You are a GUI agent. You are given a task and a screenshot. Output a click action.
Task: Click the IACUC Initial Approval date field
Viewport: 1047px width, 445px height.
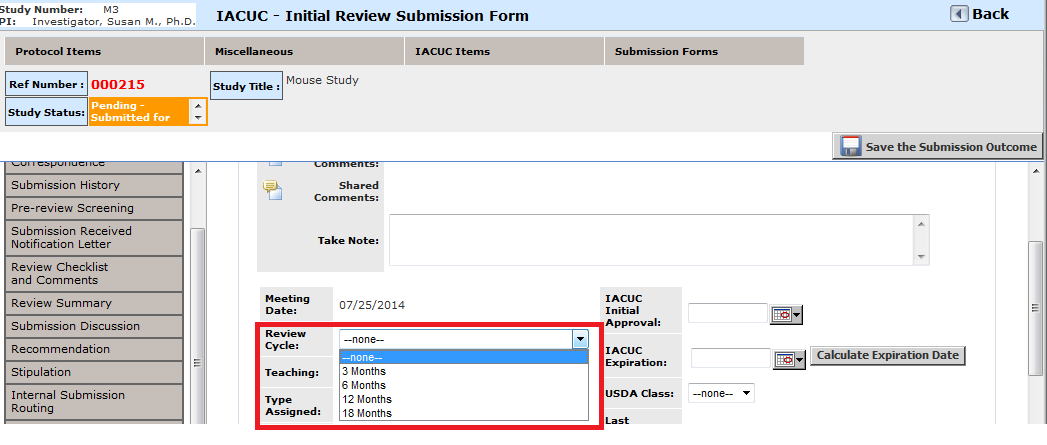point(728,313)
